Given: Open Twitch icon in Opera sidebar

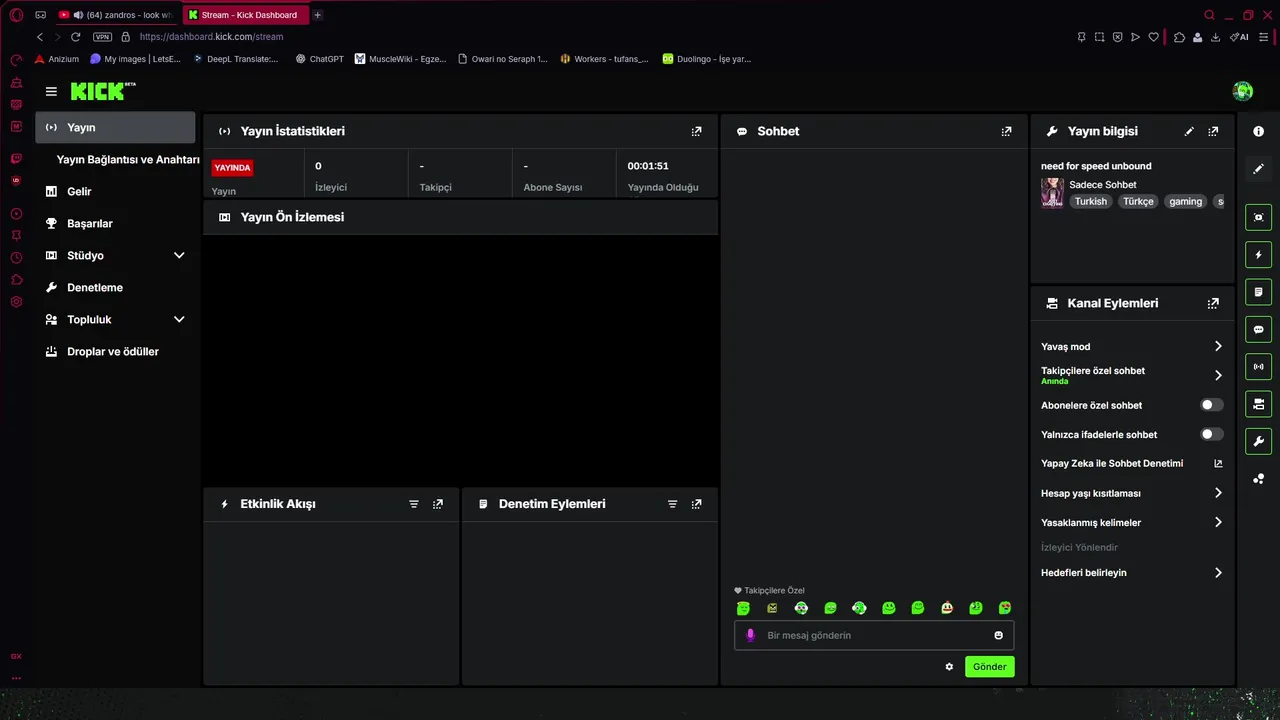Looking at the screenshot, I should click(x=16, y=158).
